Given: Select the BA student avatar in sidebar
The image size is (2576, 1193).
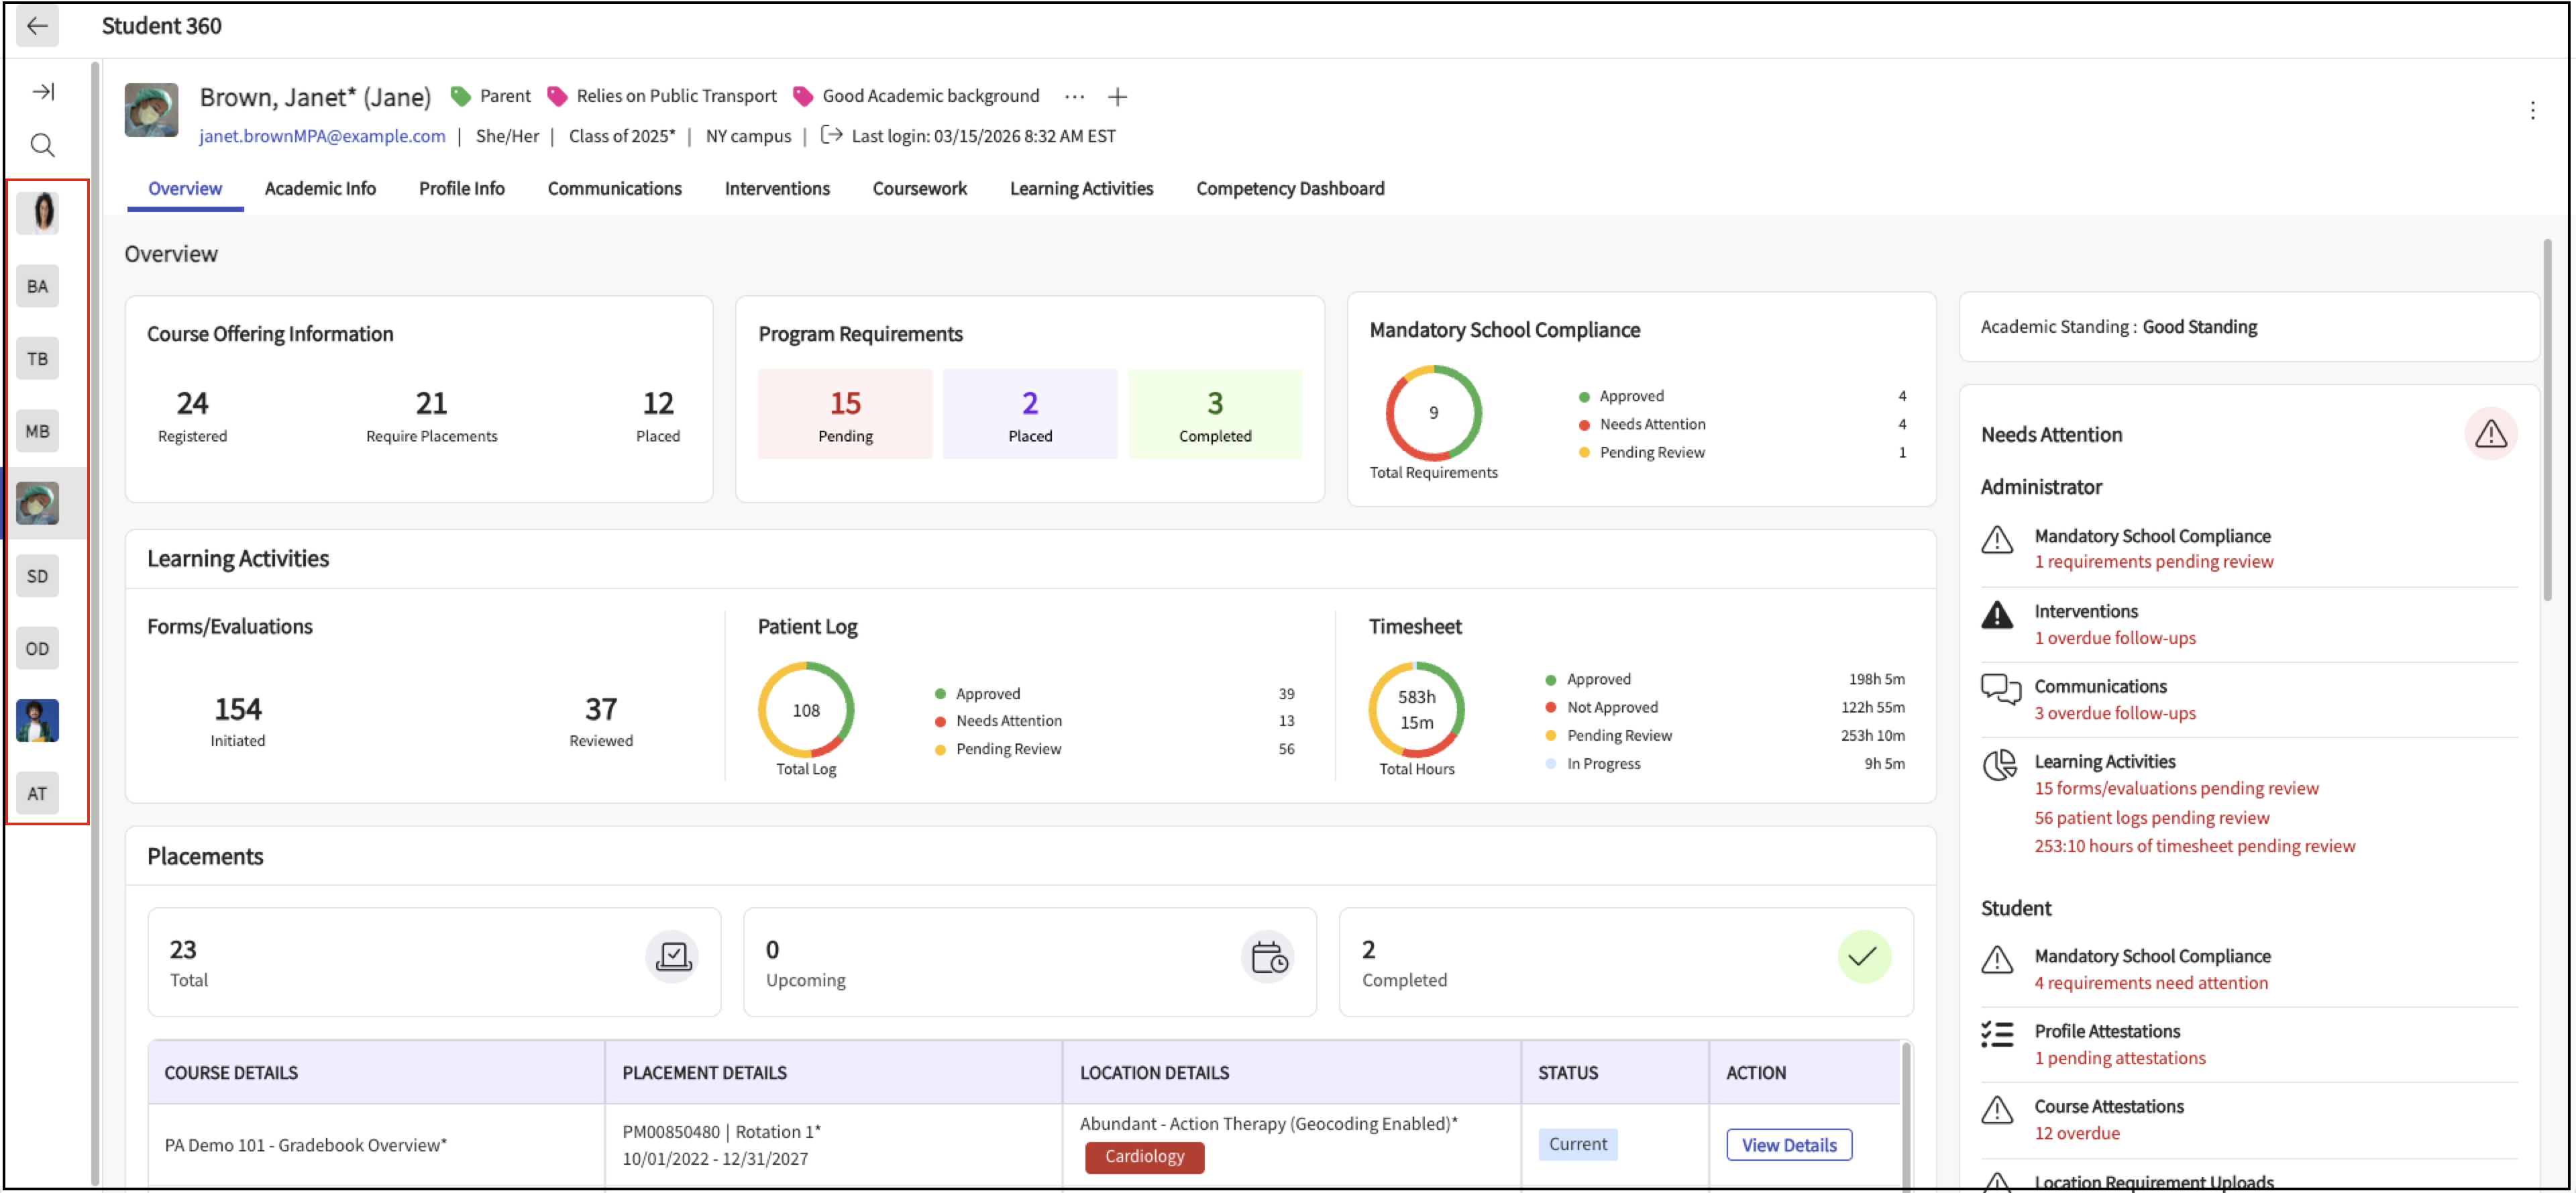Looking at the screenshot, I should [x=38, y=287].
